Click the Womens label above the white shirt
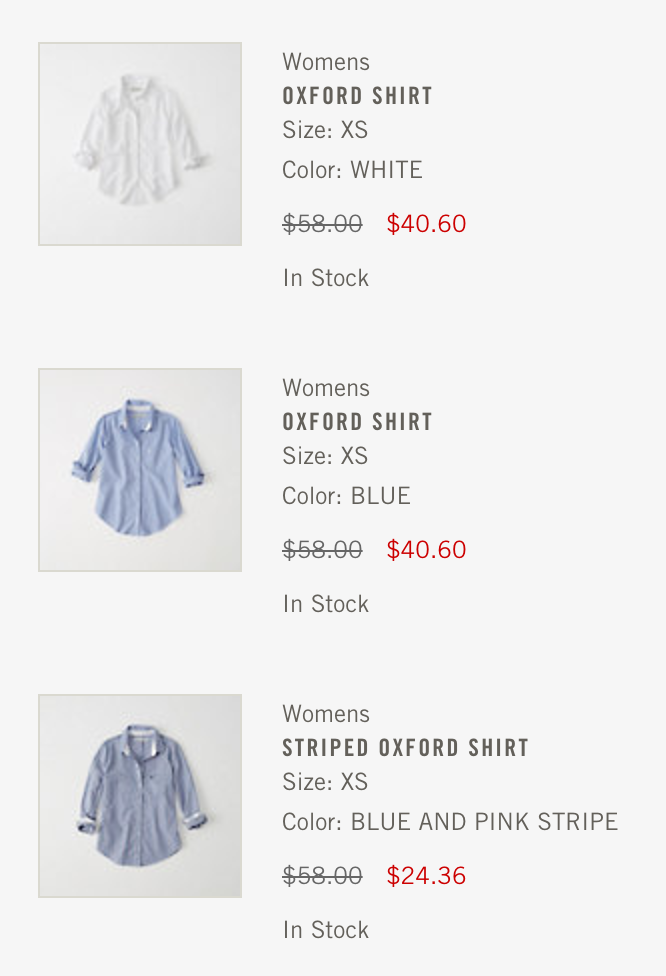 click(x=326, y=62)
